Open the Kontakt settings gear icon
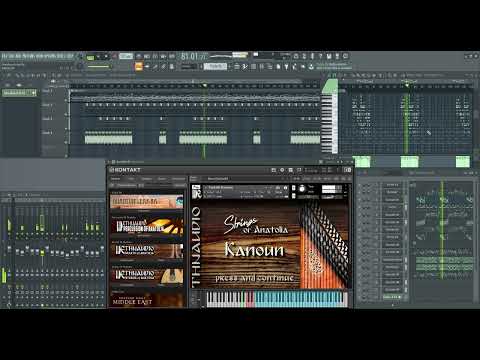This screenshot has height=360, width=480. (x=282, y=170)
